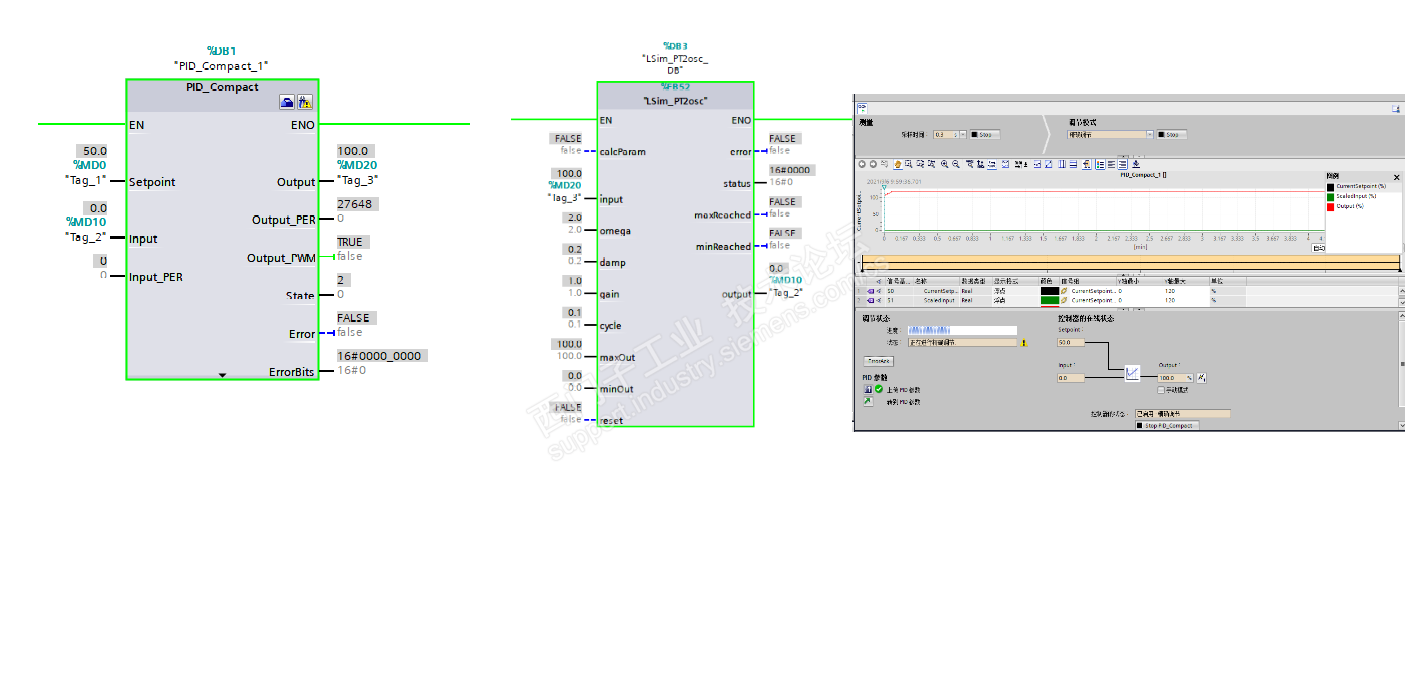
Task: Click the "LSim_PT2osc" block title
Action: [675, 101]
